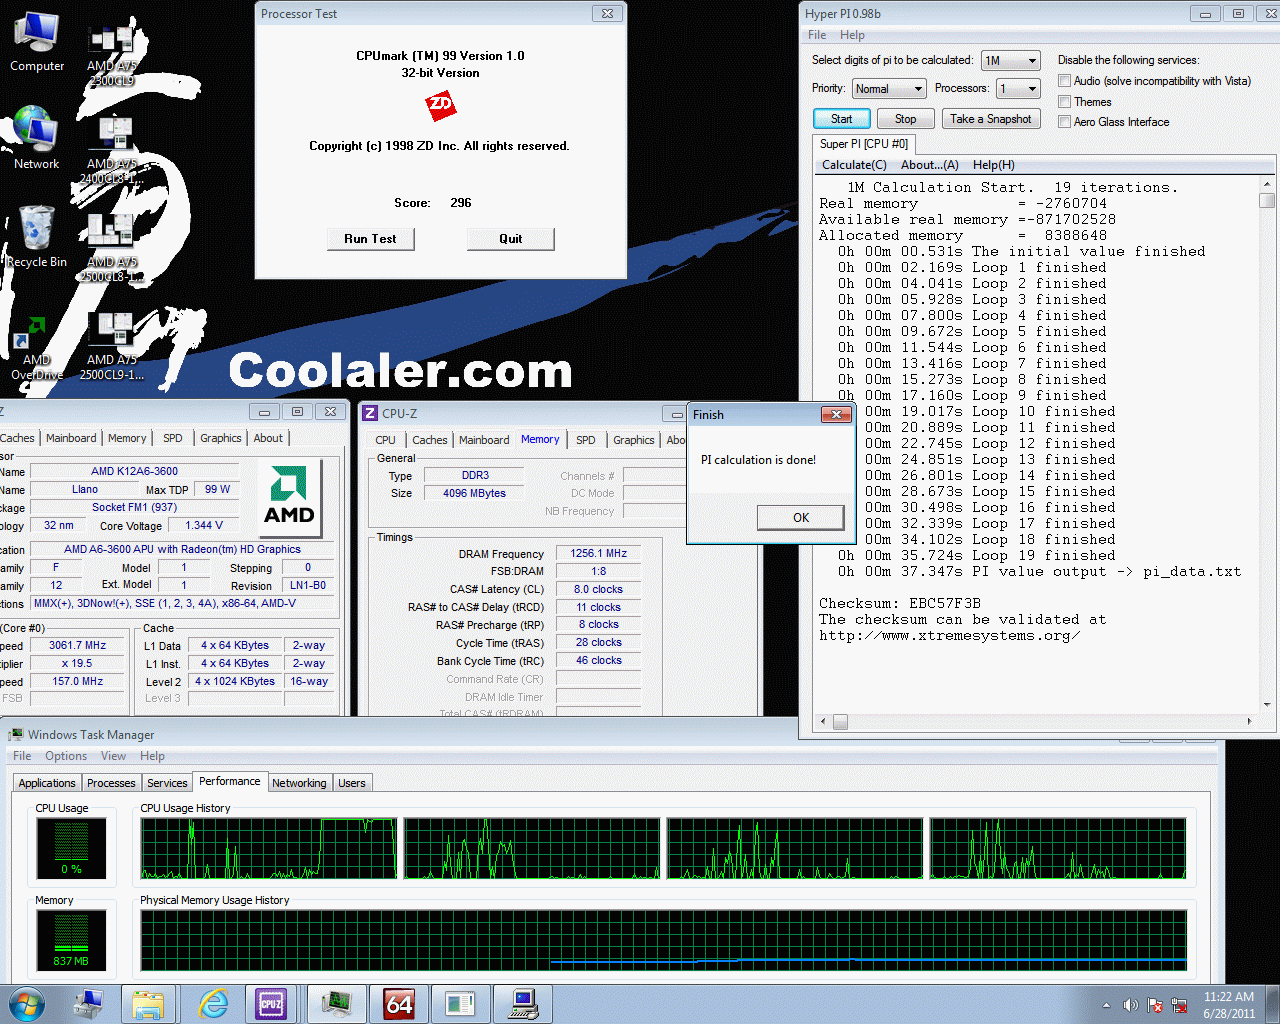The width and height of the screenshot is (1280, 1024).
Task: Open the File menu in Hyper PI
Action: point(817,35)
